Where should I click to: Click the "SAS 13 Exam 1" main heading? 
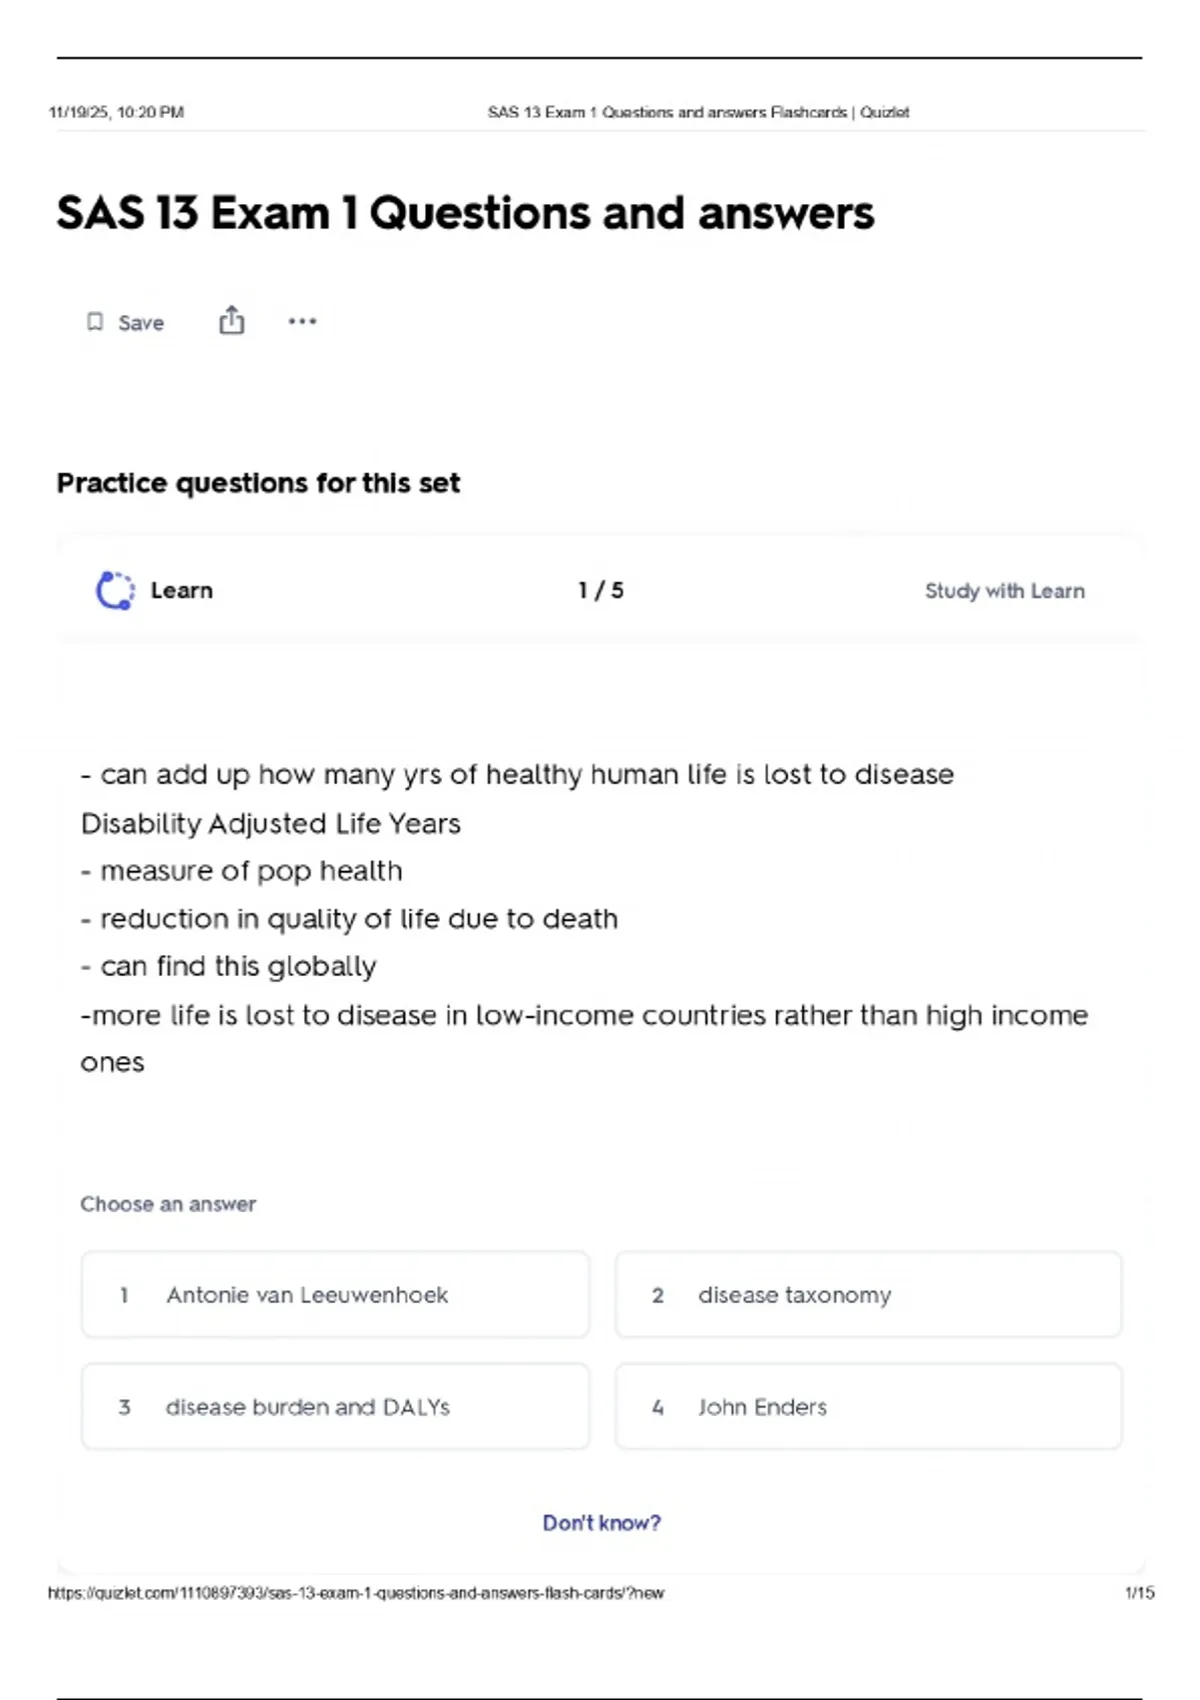tap(465, 213)
